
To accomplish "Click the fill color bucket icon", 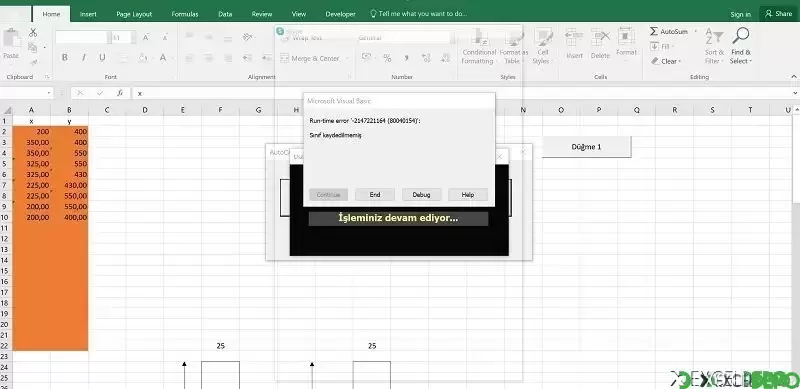I will [x=143, y=58].
